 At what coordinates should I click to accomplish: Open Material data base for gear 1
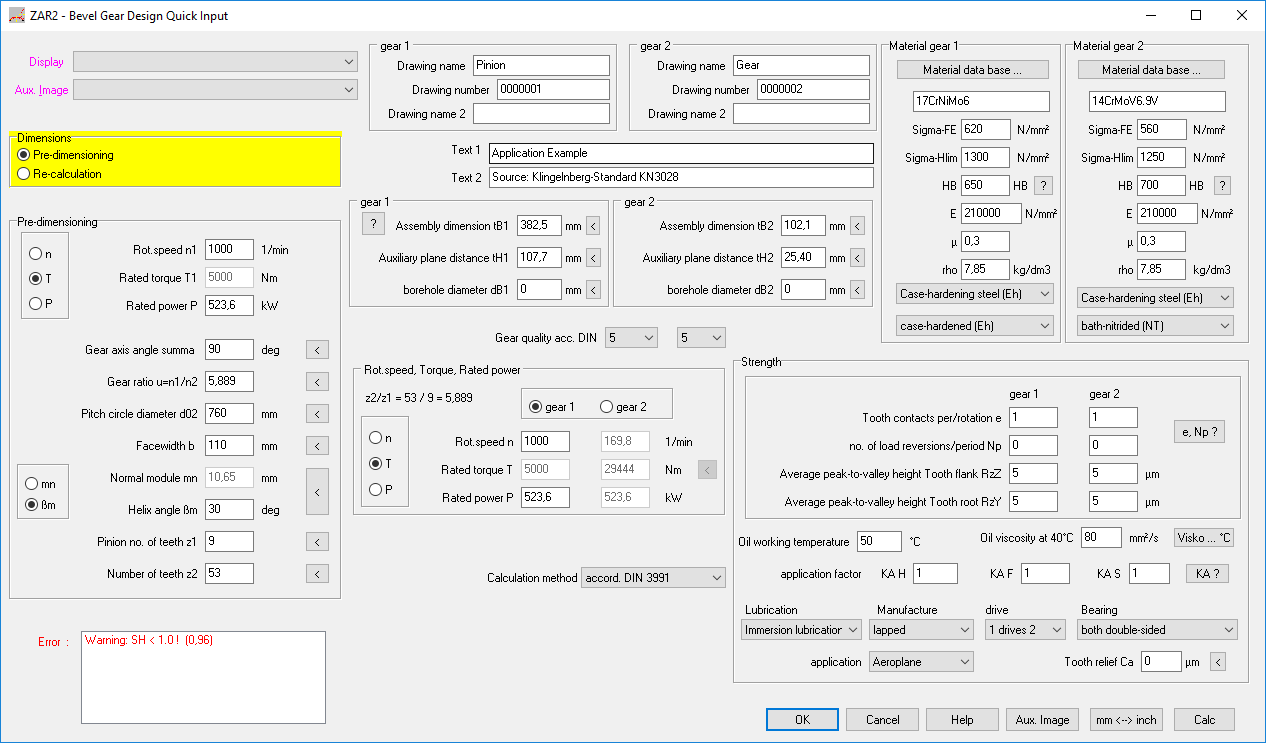pyautogui.click(x=972, y=70)
